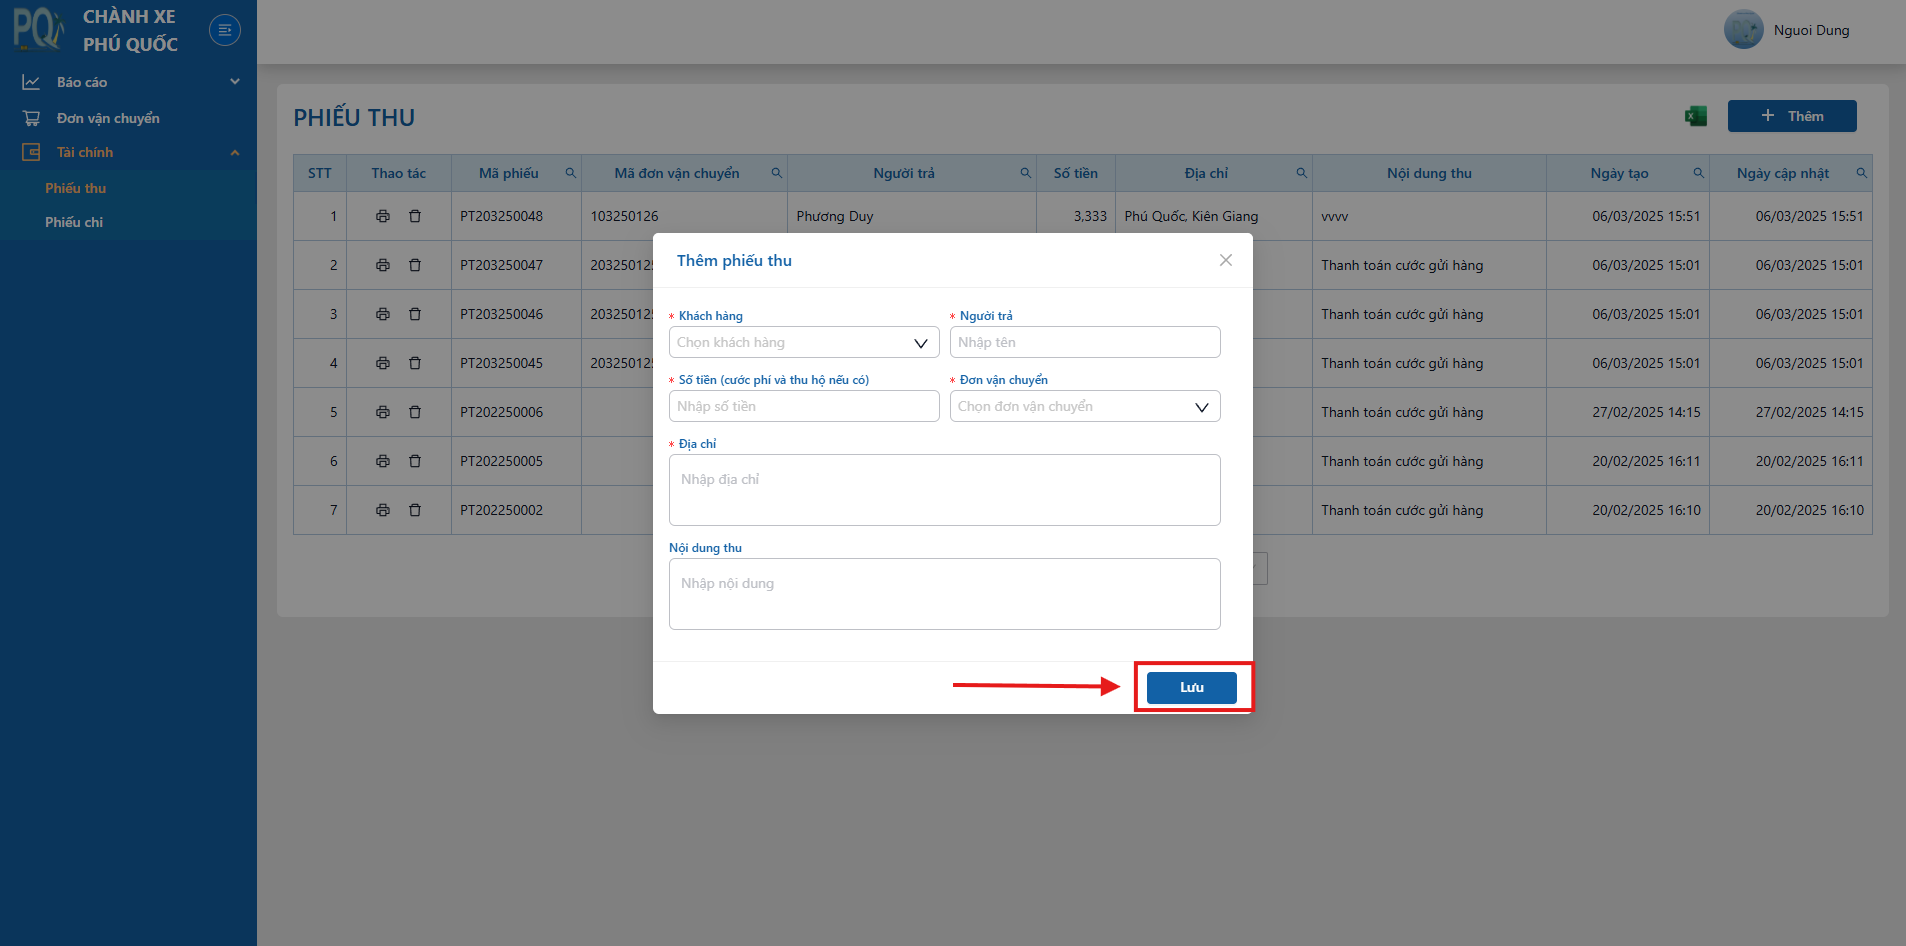This screenshot has width=1906, height=946.
Task: Focus the Người trả name field
Action: 1085,342
